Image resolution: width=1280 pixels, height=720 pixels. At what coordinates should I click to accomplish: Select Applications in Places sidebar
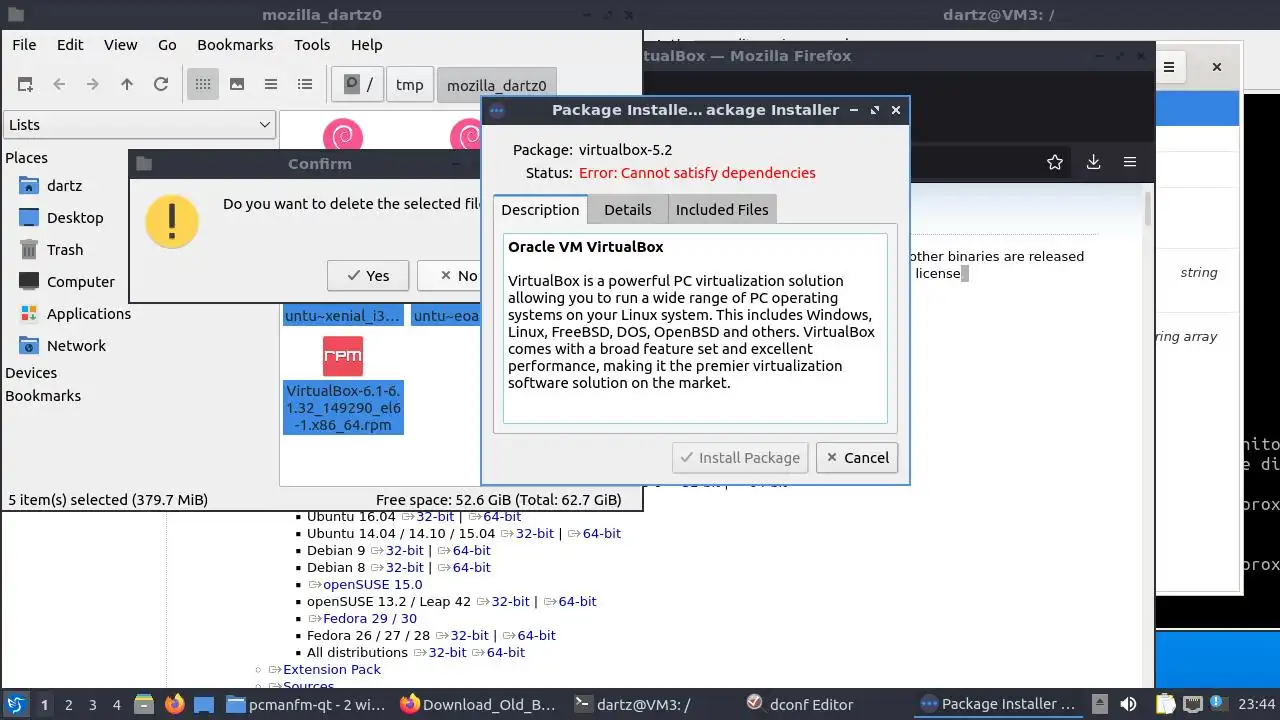(x=88, y=314)
